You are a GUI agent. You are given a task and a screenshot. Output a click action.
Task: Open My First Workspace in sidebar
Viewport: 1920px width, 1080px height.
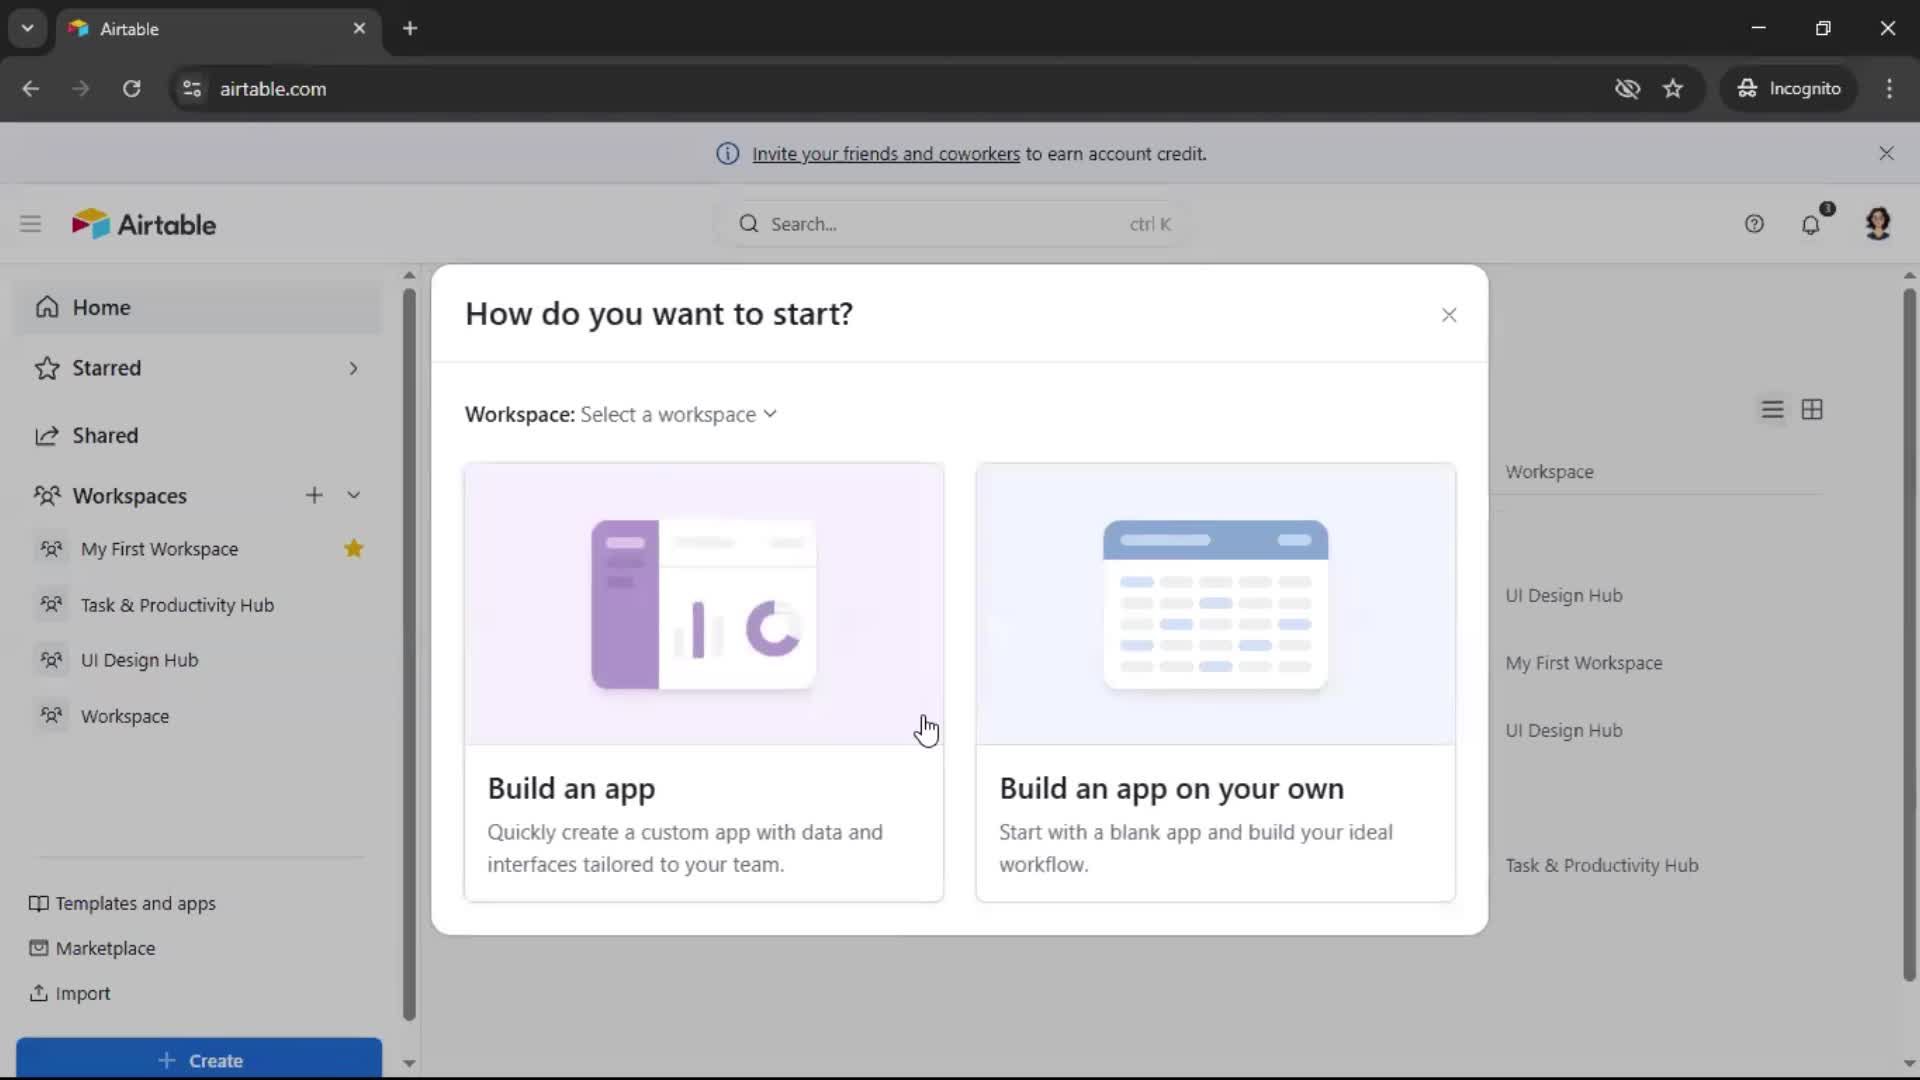pyautogui.click(x=160, y=549)
